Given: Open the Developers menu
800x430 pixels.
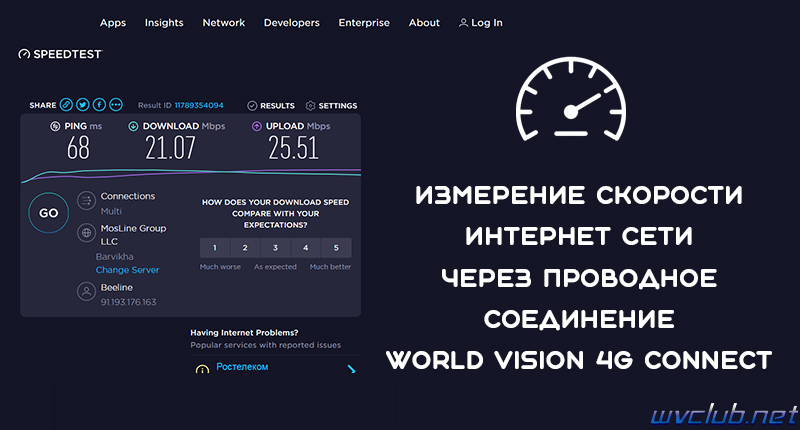Looking at the screenshot, I should click(x=291, y=23).
